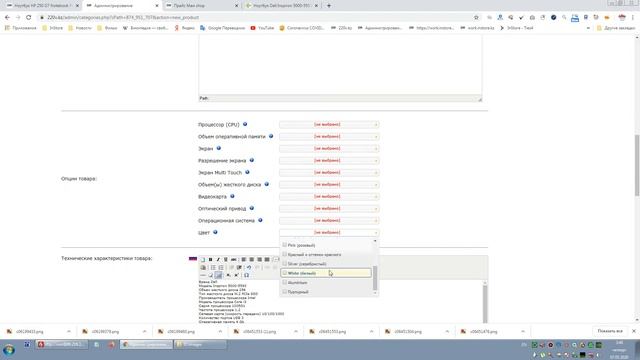Open the Экран dropdown
The height and width of the screenshot is (360, 640).
(x=329, y=149)
